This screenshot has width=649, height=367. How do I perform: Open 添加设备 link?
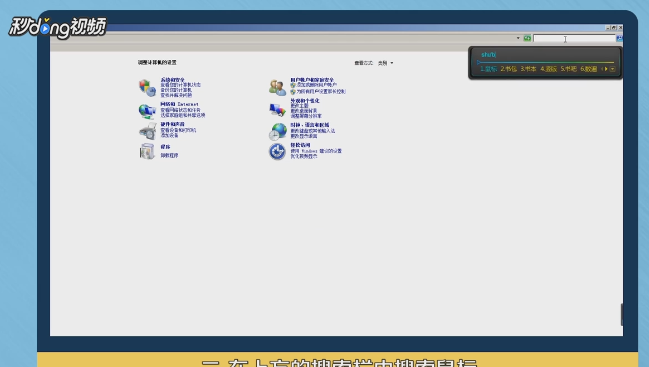pyautogui.click(x=169, y=135)
